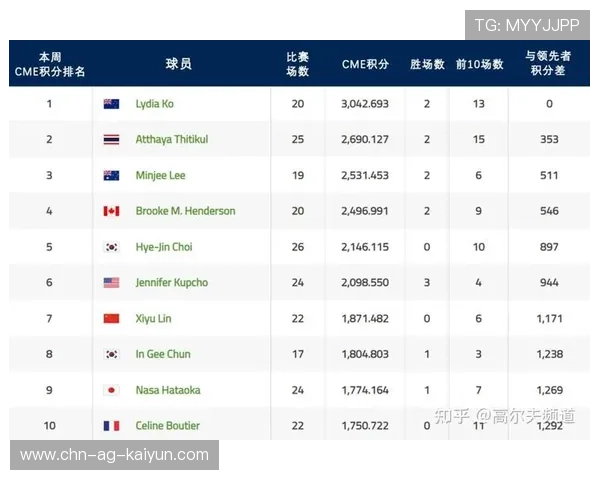The image size is (600, 480).
Task: Click the South Korea flag beside Hye-Jin Choi
Action: pos(112,247)
